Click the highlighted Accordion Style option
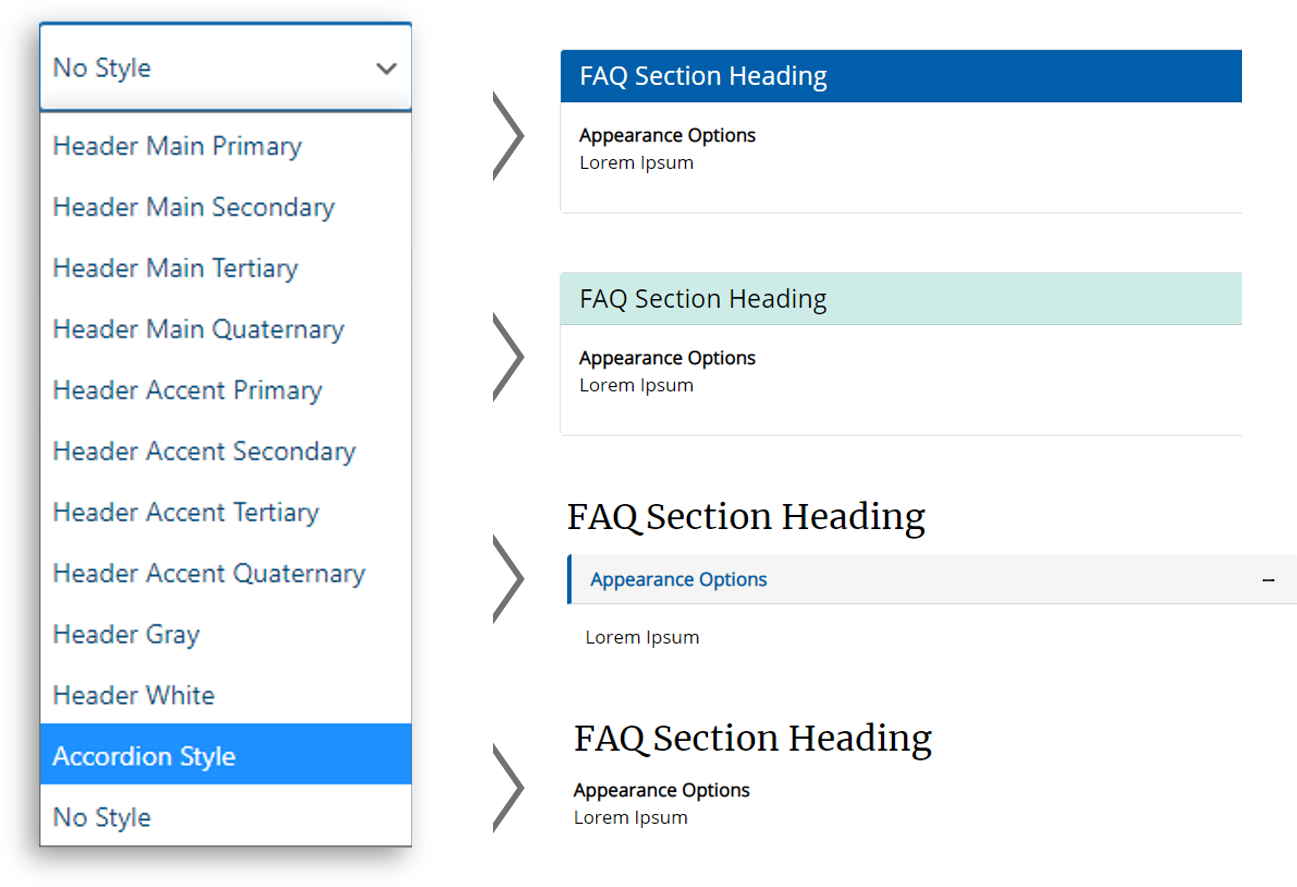Image resolution: width=1297 pixels, height=887 pixels. 143,756
